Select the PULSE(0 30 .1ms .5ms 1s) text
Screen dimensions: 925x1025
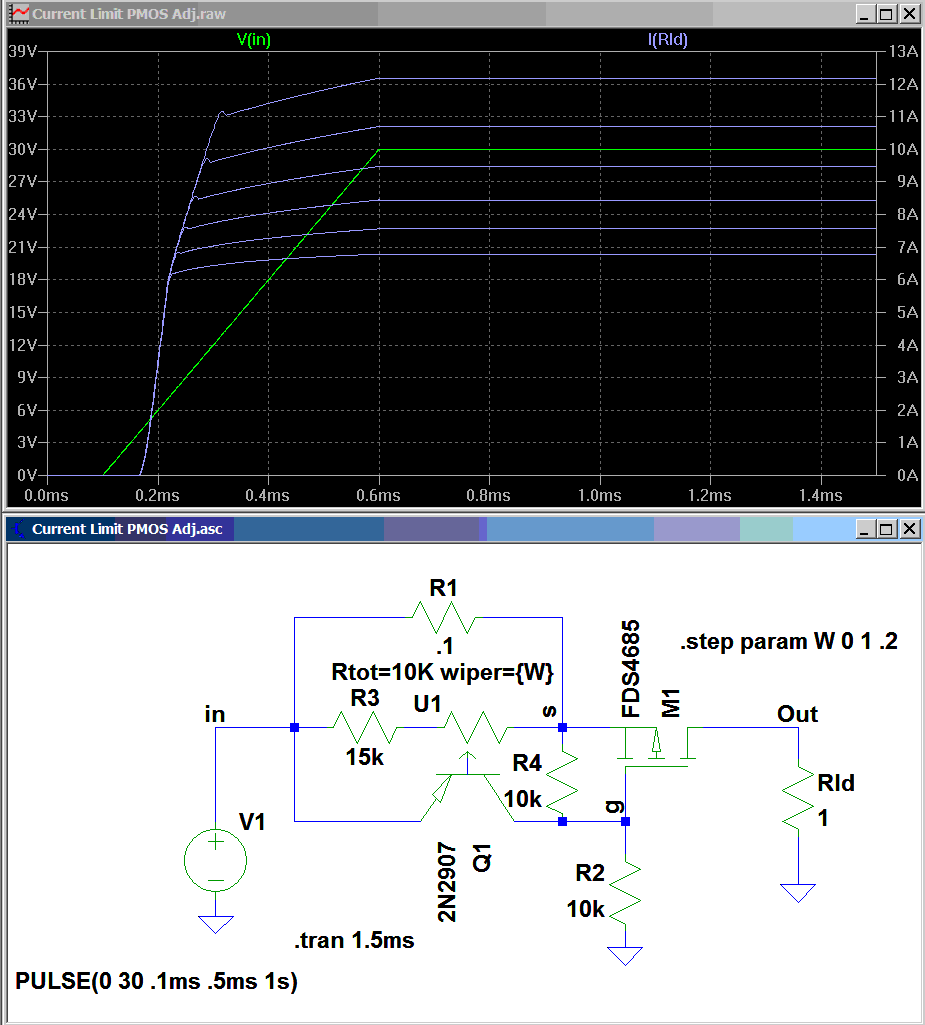(155, 981)
